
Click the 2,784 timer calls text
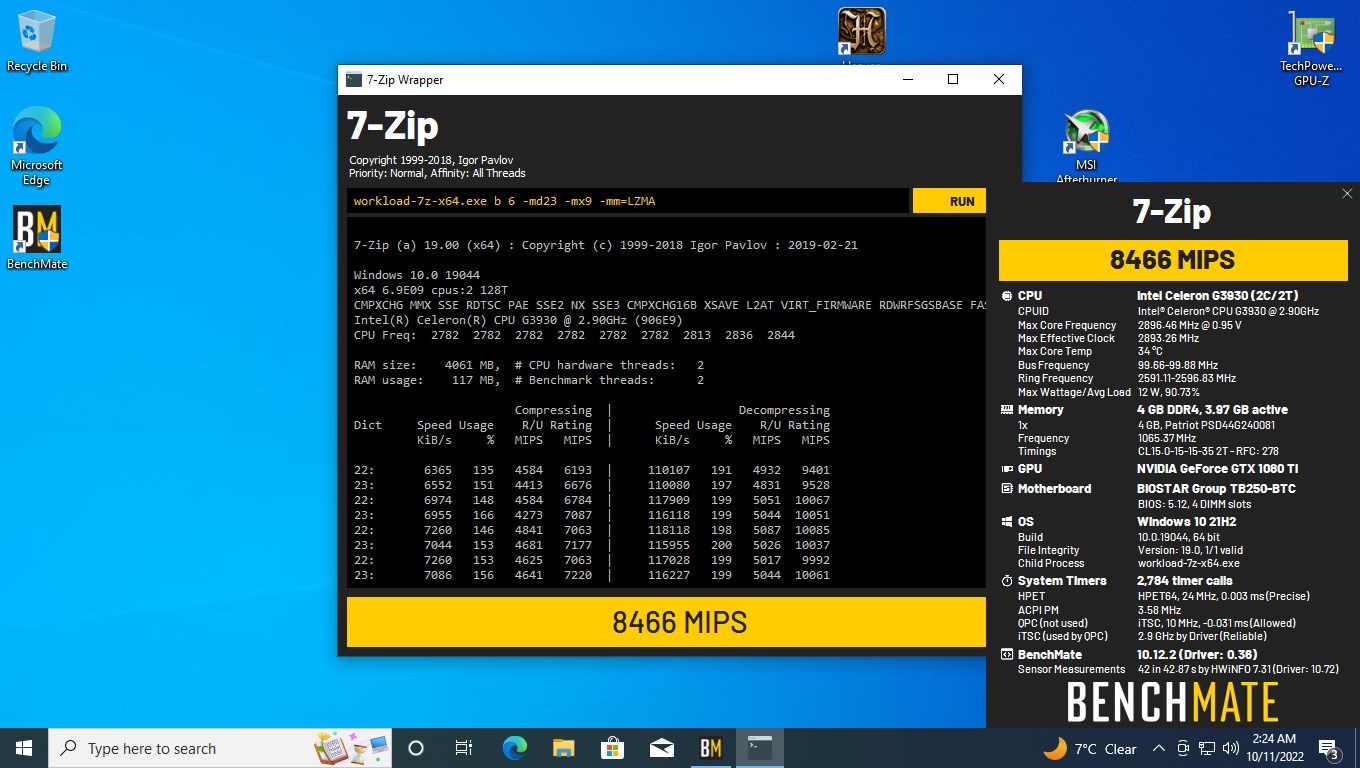[x=1185, y=581]
